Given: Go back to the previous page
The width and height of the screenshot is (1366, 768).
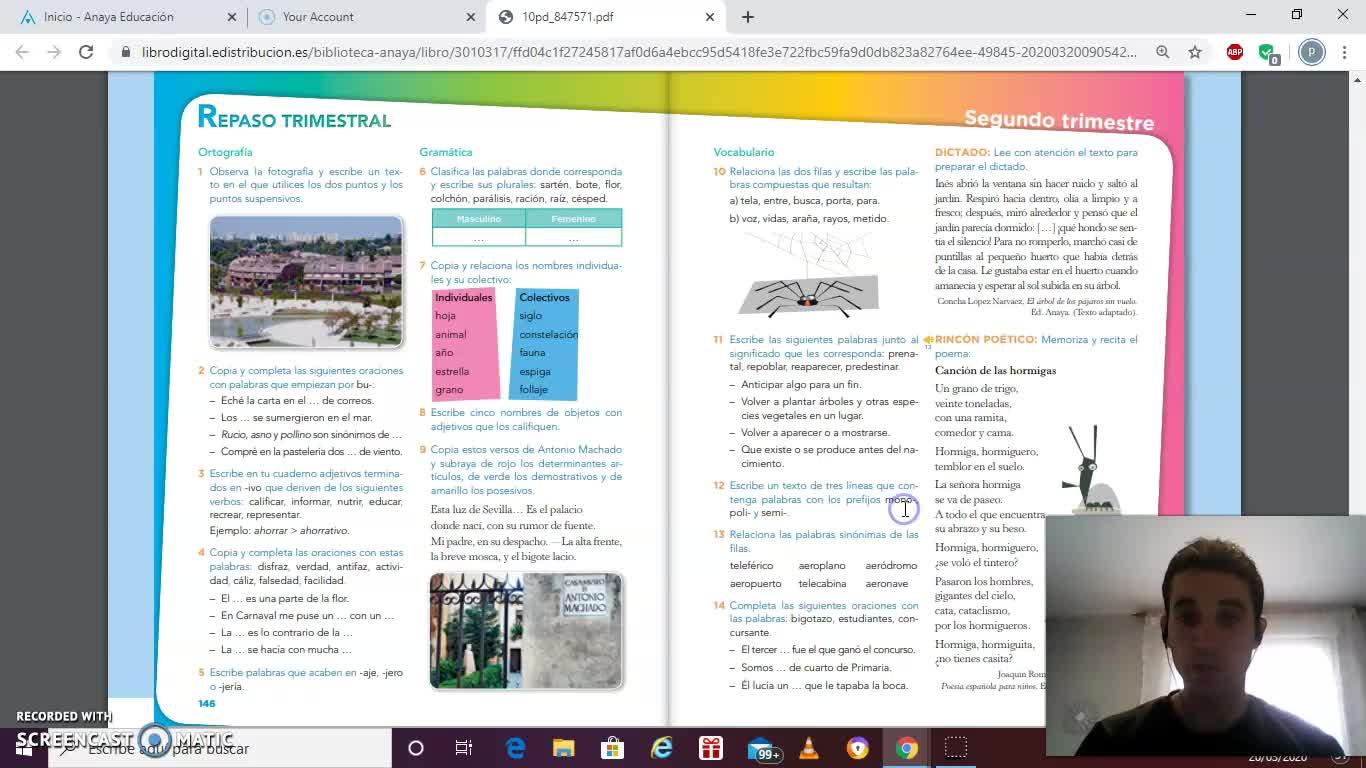Looking at the screenshot, I should tap(23, 52).
